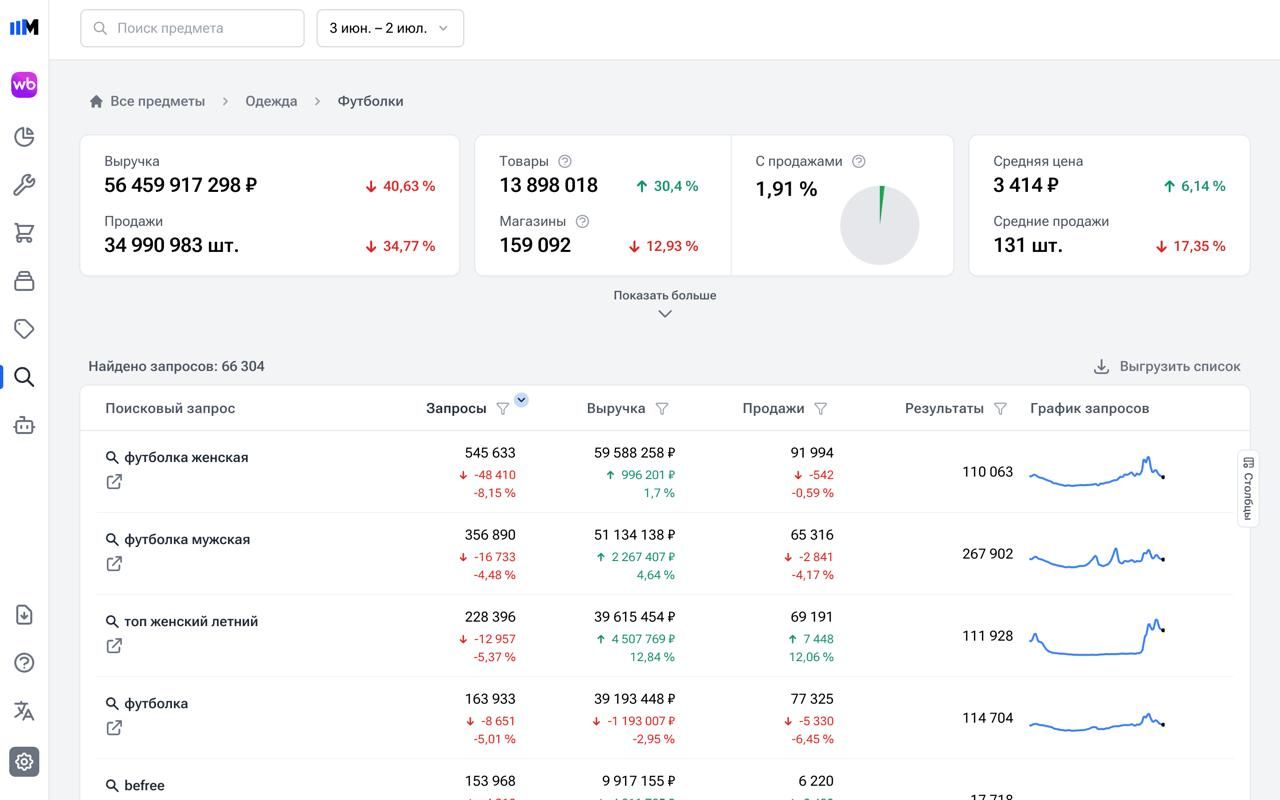1280x800 pixels.
Task: Click Выгрузить список button
Action: [1167, 367]
